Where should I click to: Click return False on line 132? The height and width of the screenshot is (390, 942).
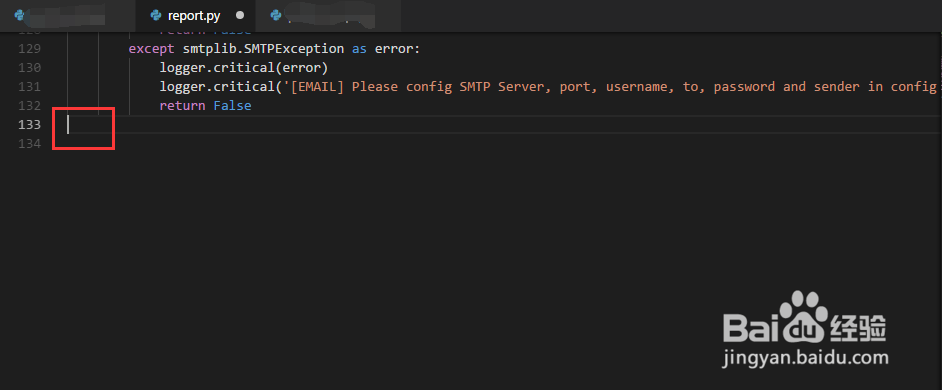[205, 106]
